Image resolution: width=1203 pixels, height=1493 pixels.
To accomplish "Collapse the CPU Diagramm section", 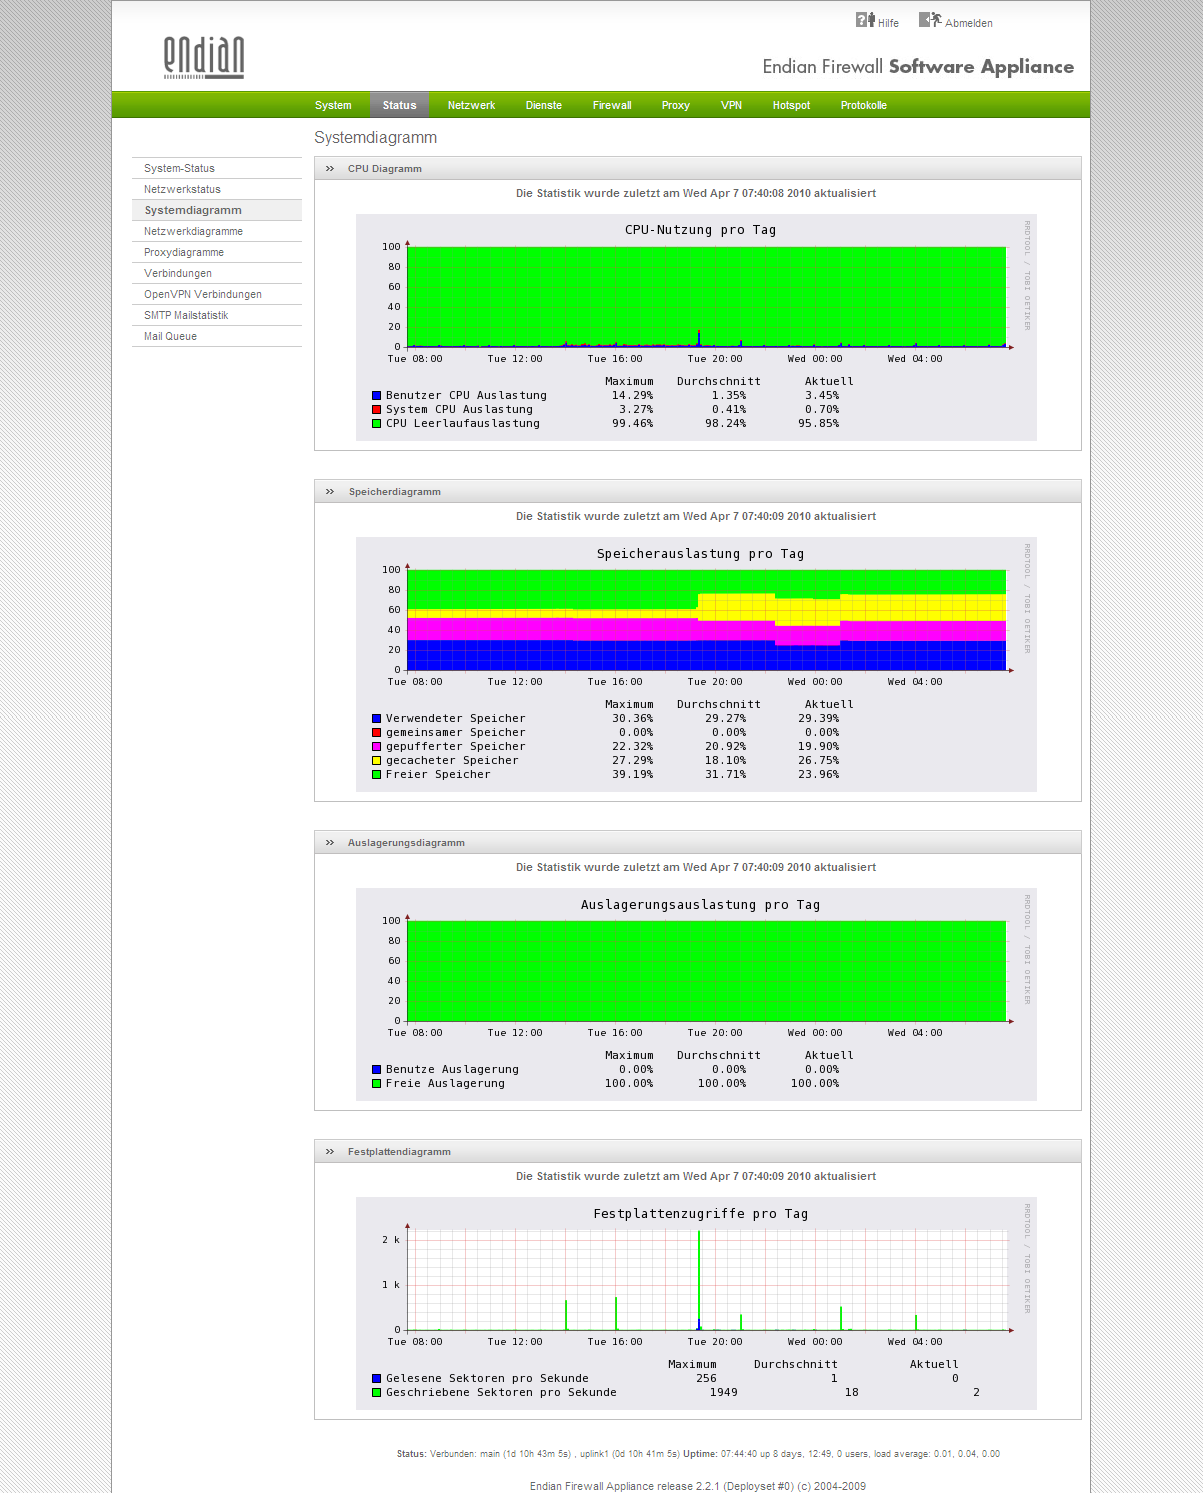I will click(x=330, y=169).
